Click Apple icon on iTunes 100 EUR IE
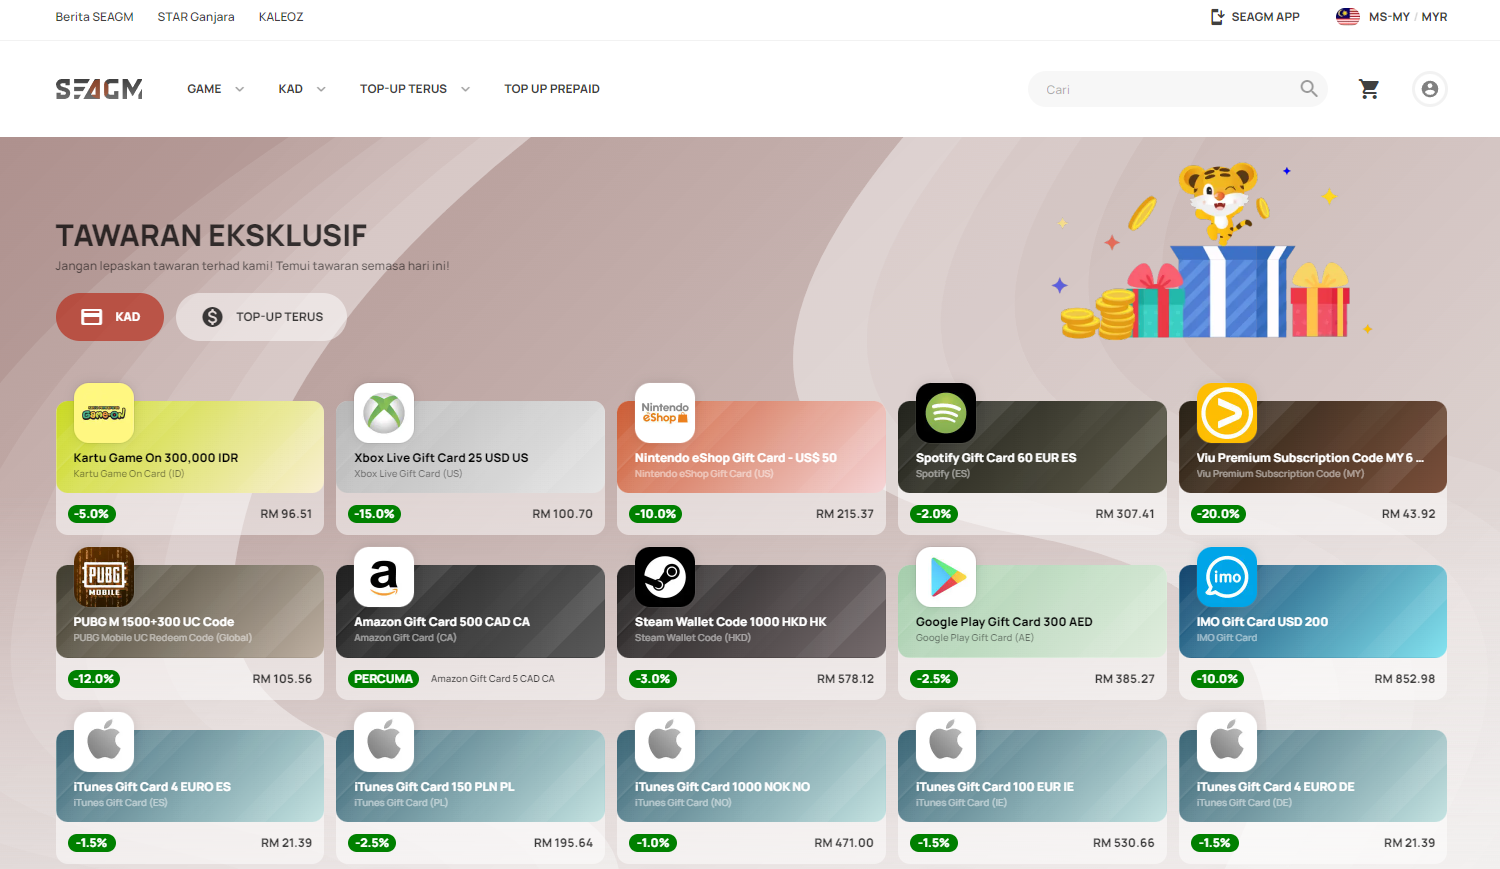Image resolution: width=1500 pixels, height=869 pixels. pos(946,742)
